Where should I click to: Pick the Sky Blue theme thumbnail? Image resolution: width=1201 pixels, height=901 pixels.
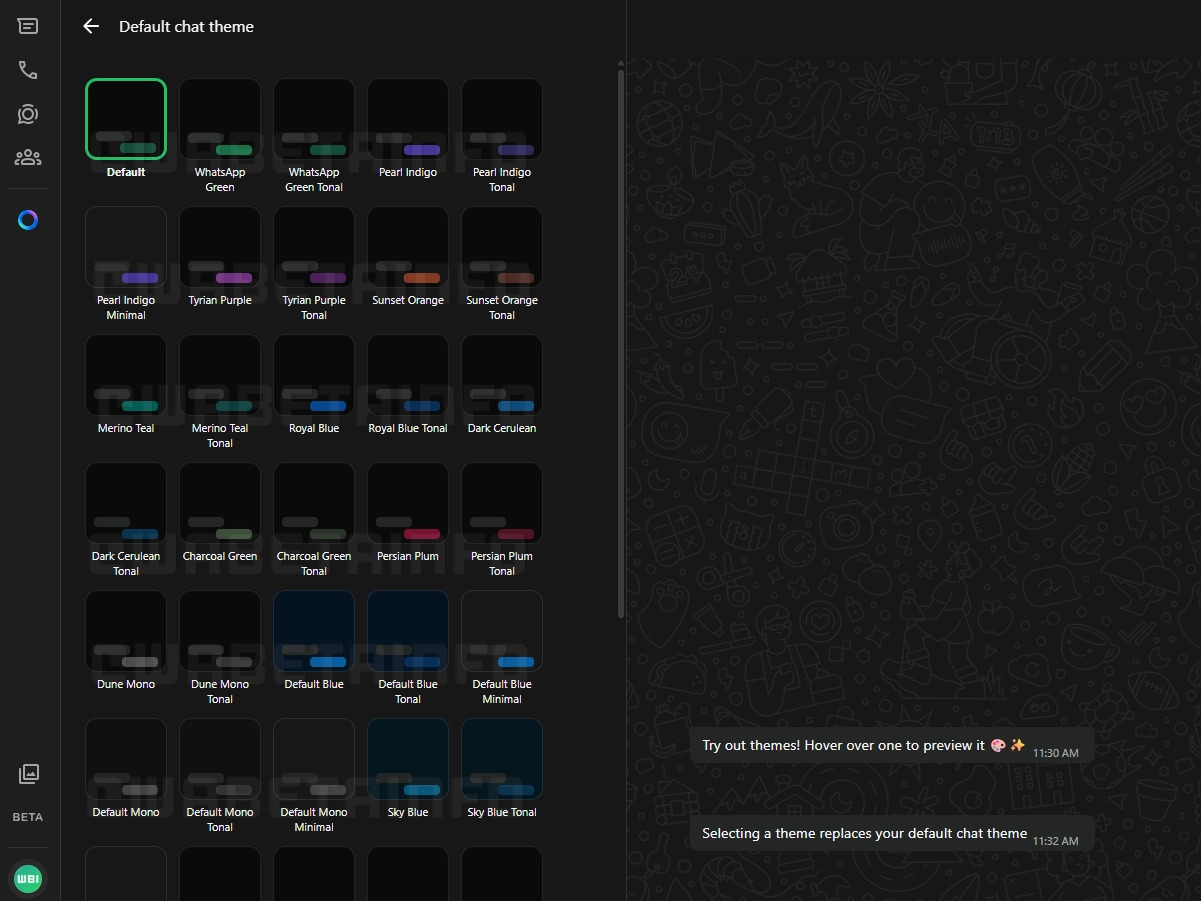point(408,759)
